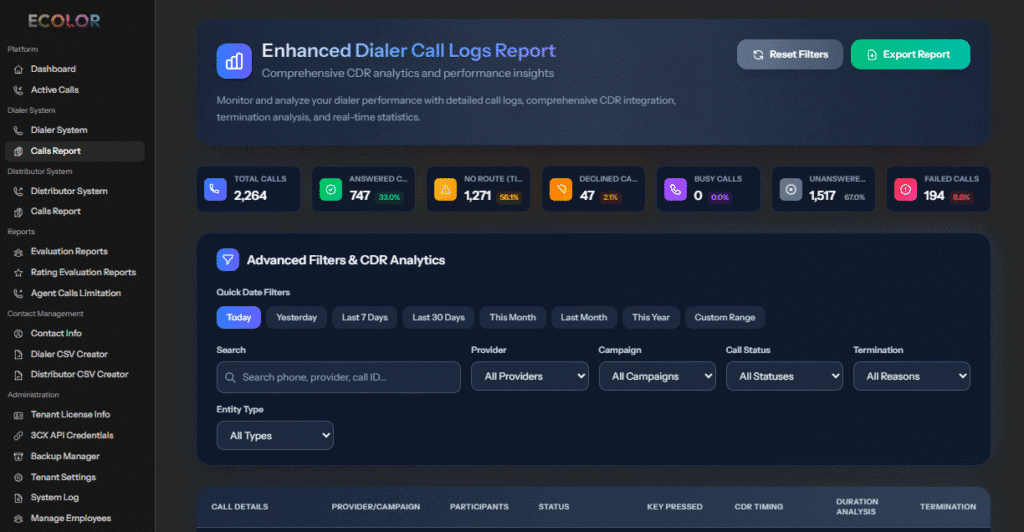This screenshot has width=1024, height=532.
Task: Choose the This Month date filter
Action: coord(512,317)
